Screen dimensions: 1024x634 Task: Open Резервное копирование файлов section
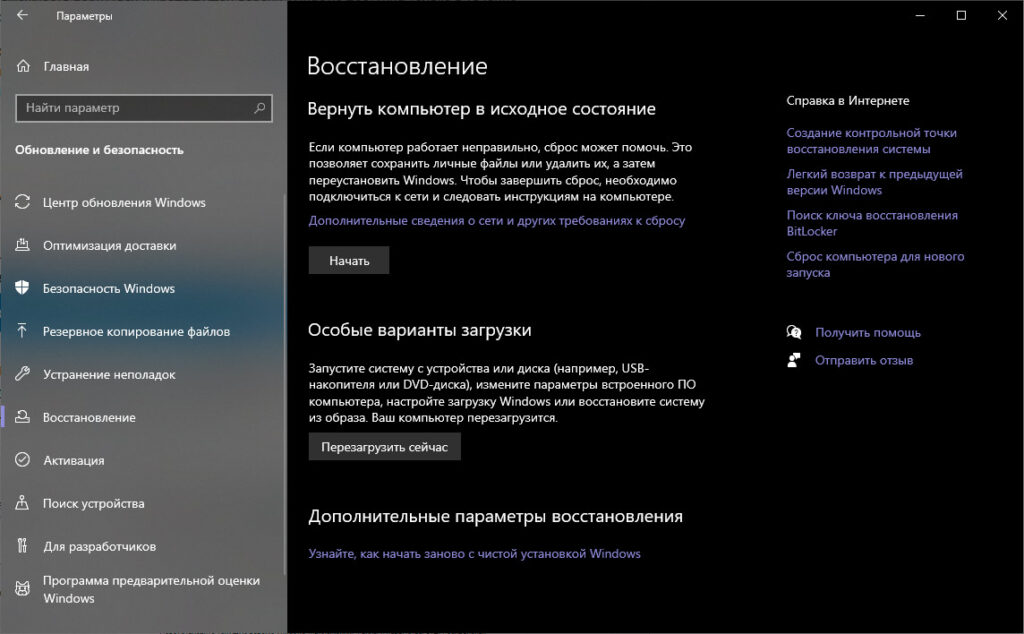coord(136,331)
